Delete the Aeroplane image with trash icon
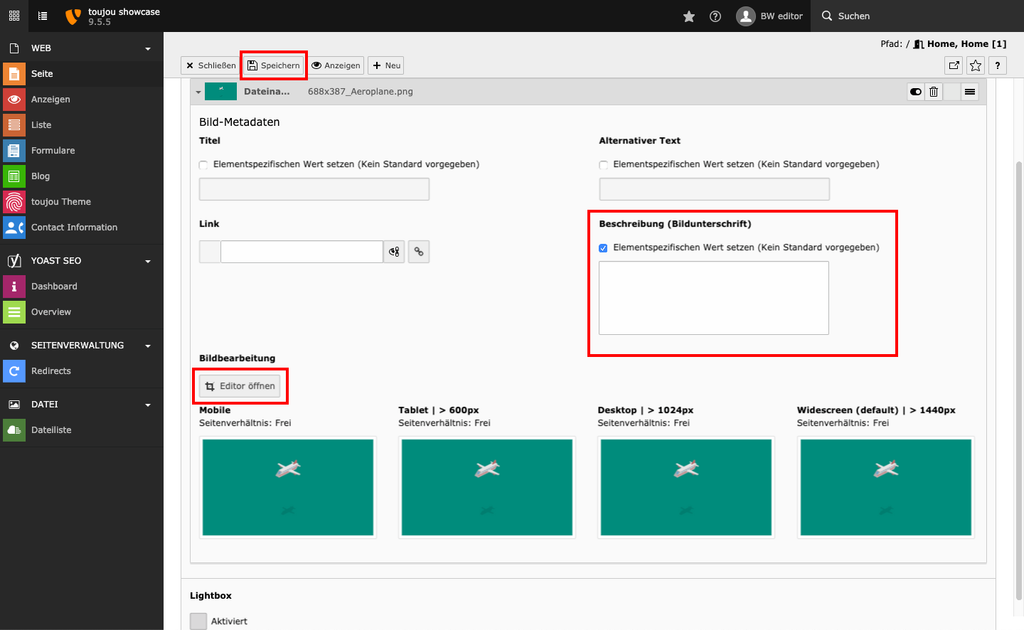Screen dimensions: 1024x630 pos(933,92)
